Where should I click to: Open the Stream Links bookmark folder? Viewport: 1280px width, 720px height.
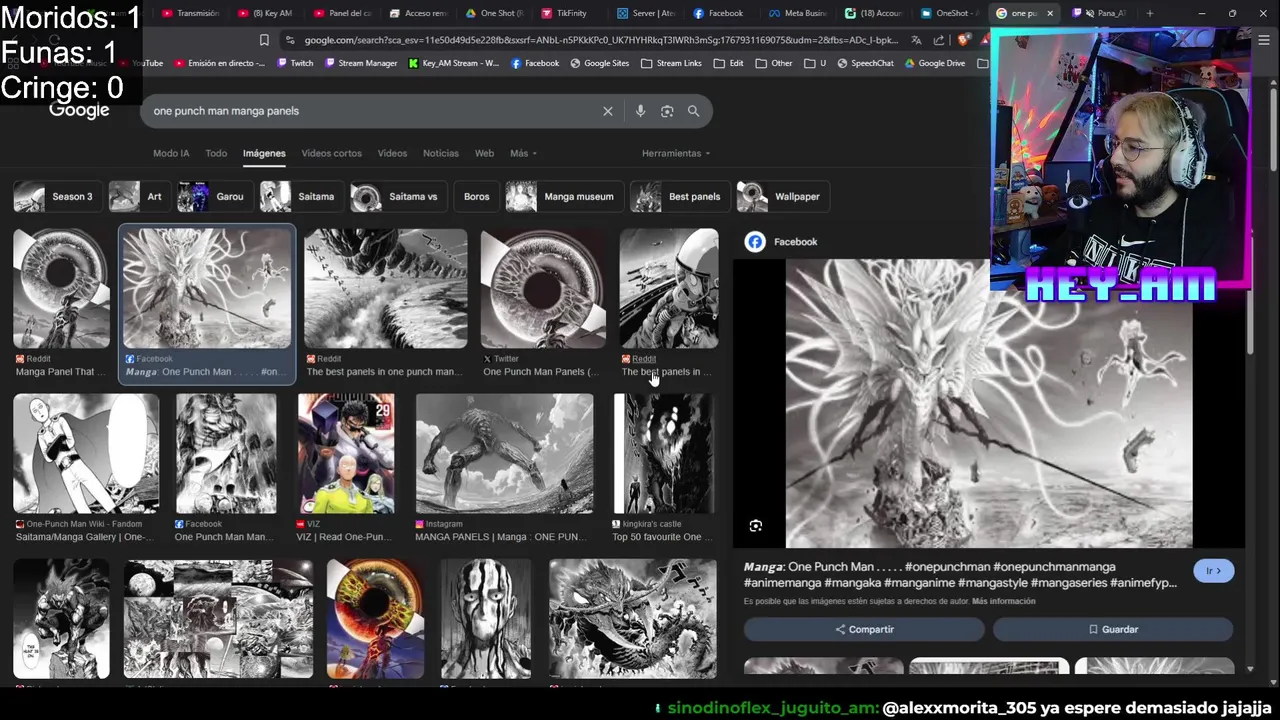pyautogui.click(x=671, y=63)
